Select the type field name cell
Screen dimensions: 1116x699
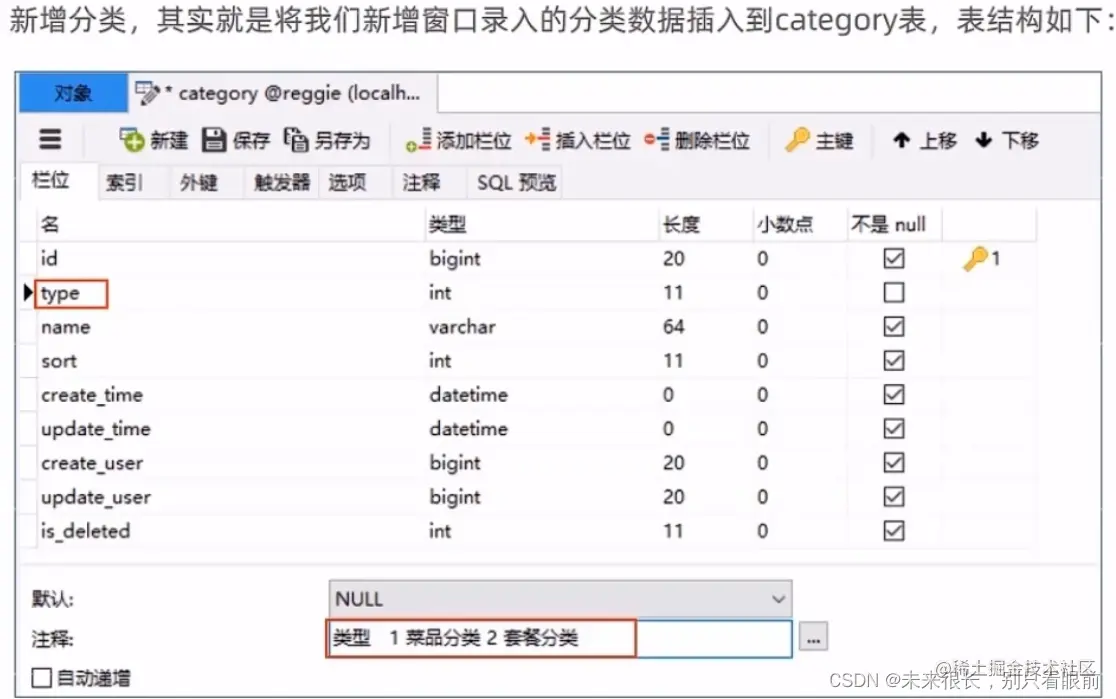click(x=231, y=293)
